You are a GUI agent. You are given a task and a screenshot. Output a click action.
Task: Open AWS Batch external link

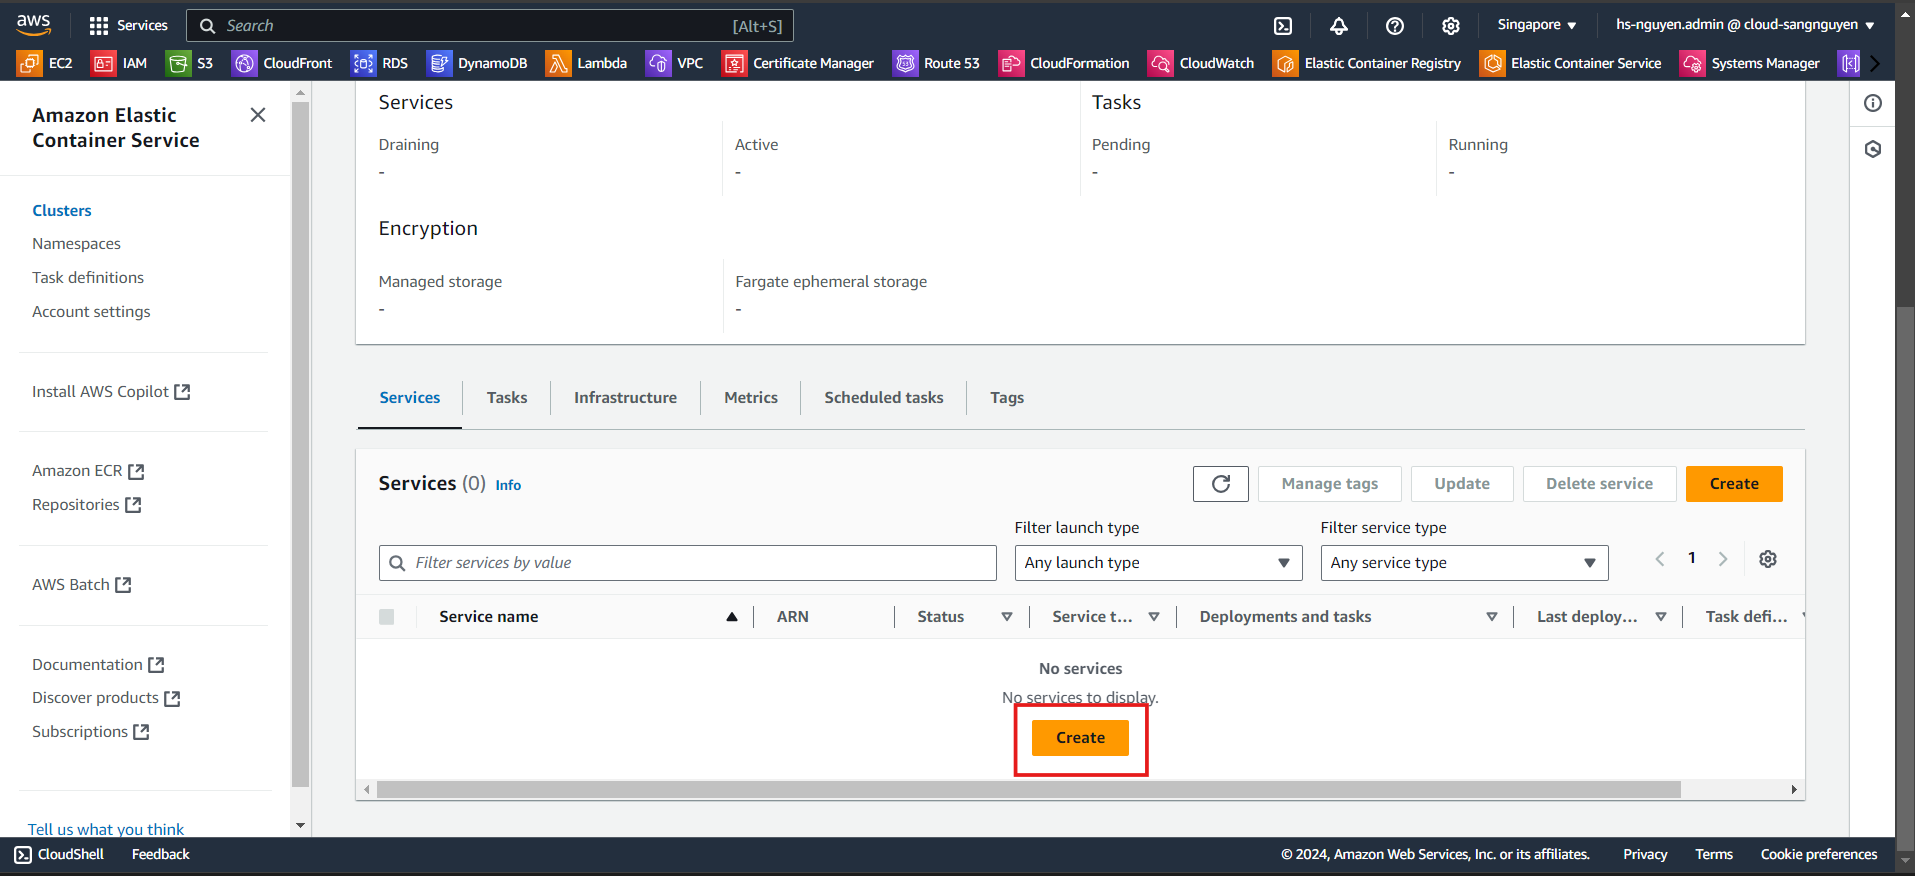[x=82, y=585]
